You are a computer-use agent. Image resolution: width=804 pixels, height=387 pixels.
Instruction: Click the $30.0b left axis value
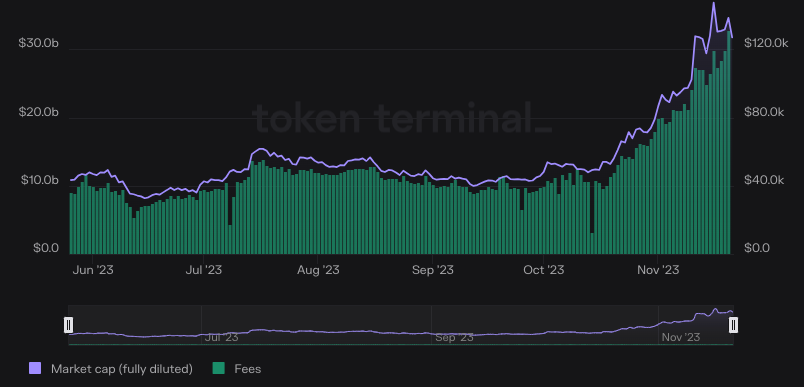pos(38,44)
